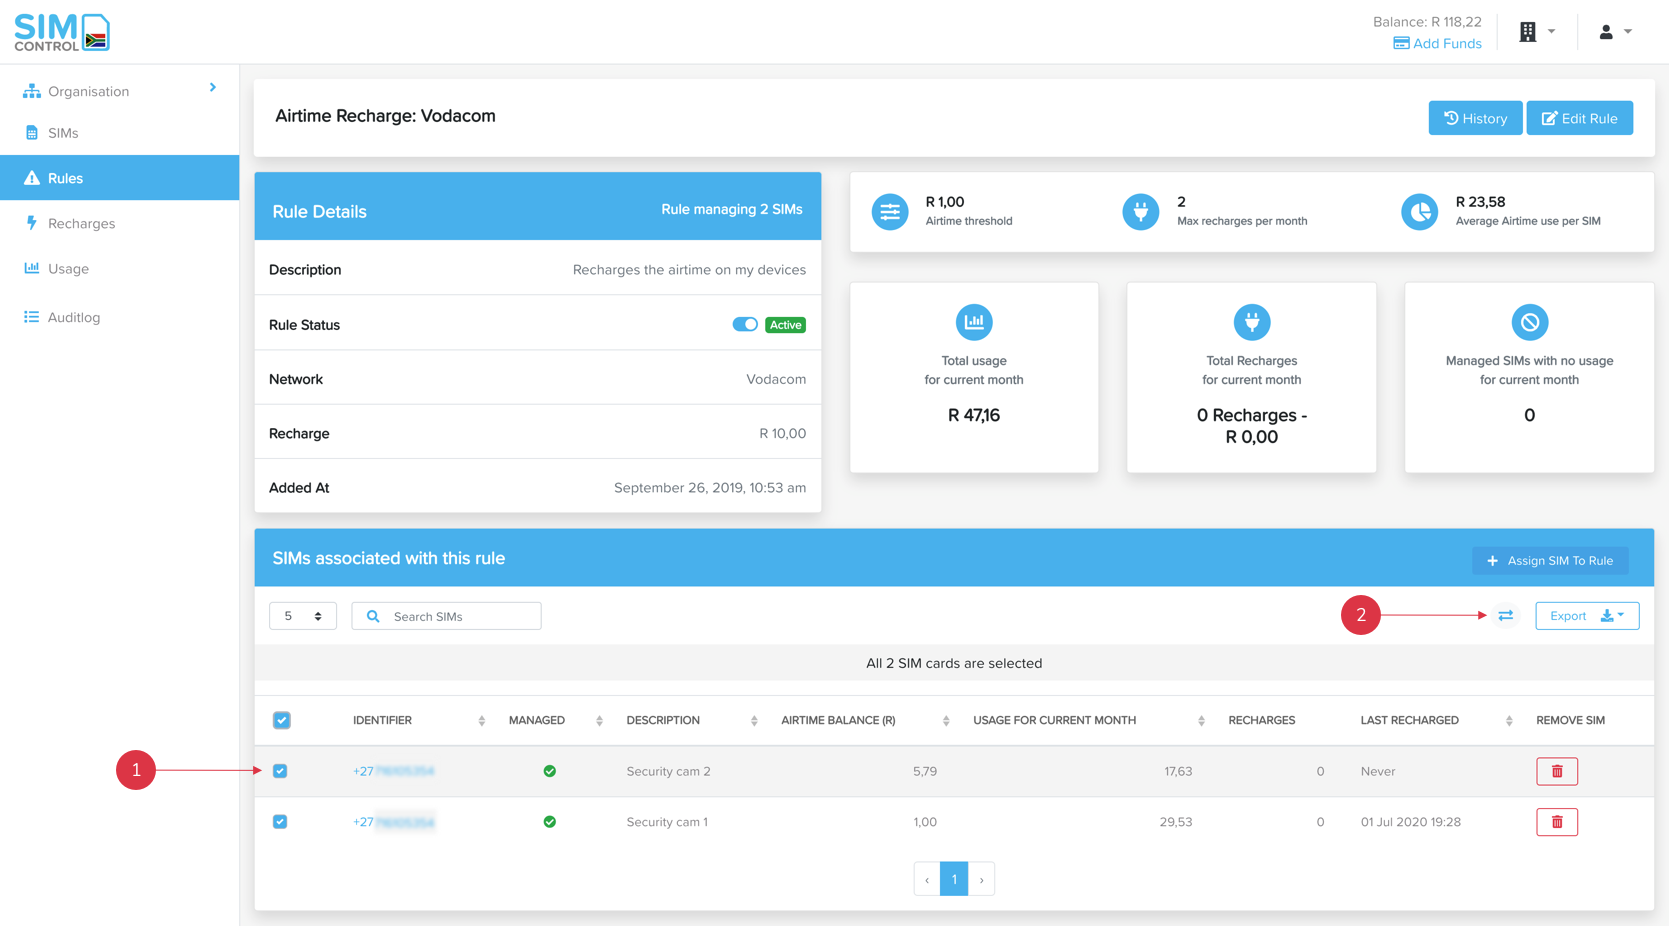Click the Security cam 2 description cell
1669x926 pixels.
pyautogui.click(x=668, y=771)
